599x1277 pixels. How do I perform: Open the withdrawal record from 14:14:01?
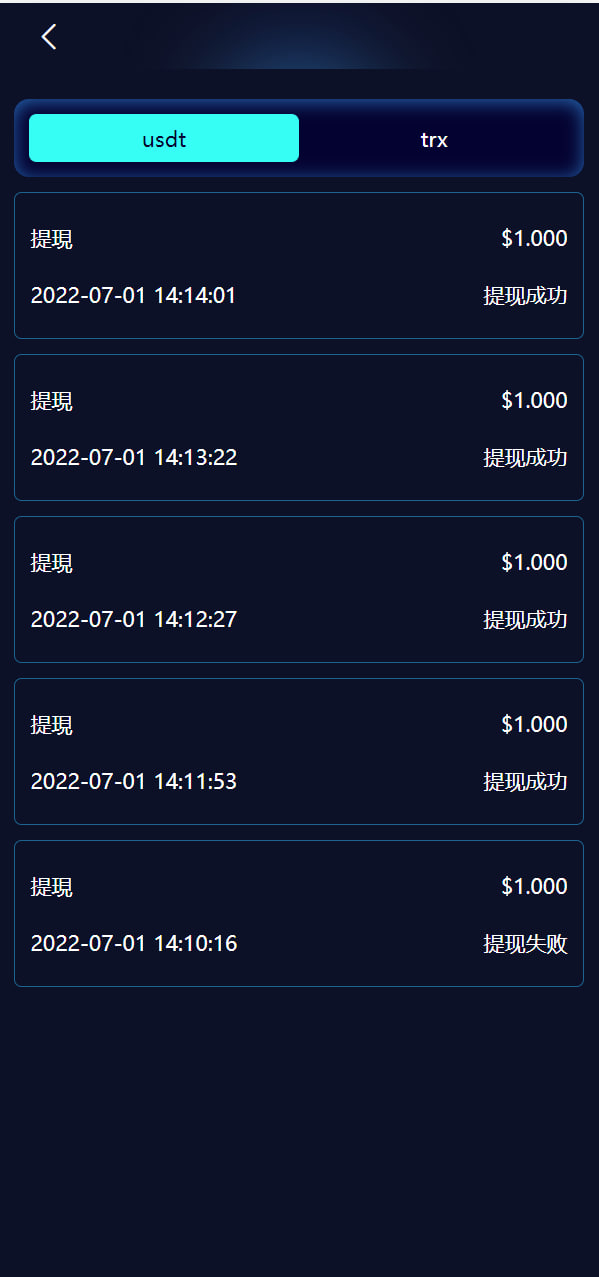(299, 265)
